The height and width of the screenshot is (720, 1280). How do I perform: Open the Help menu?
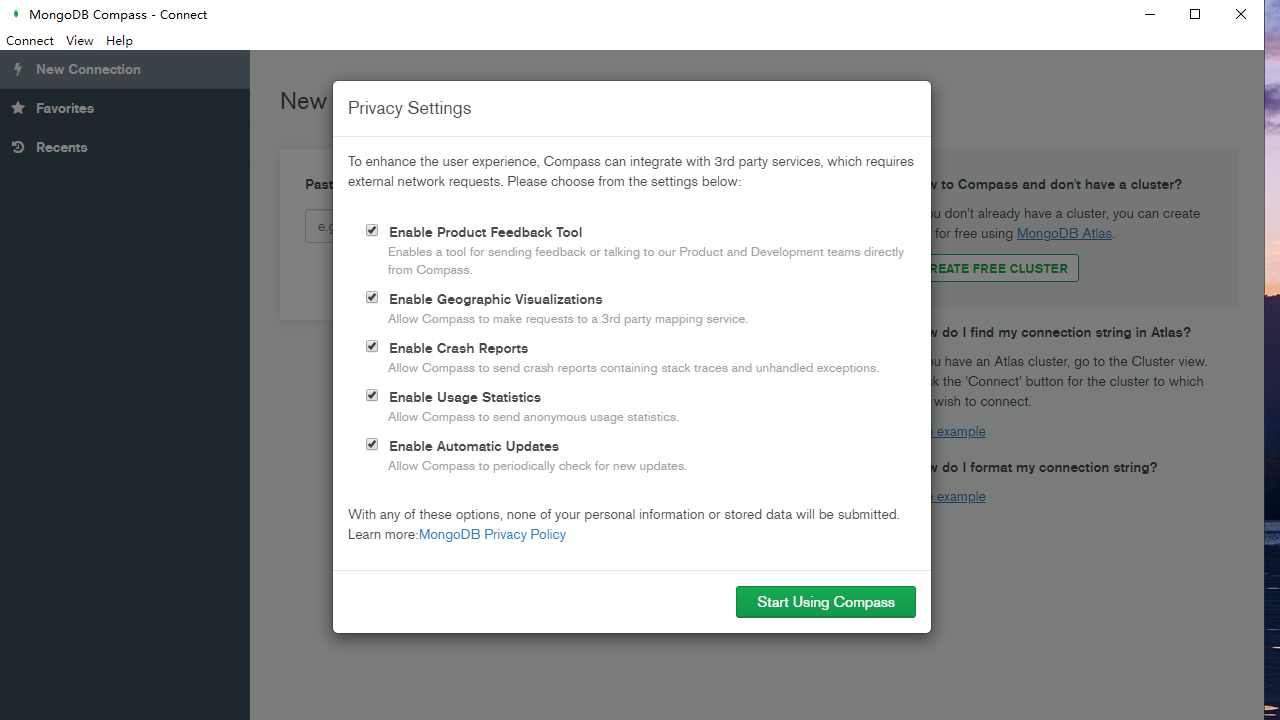point(119,40)
